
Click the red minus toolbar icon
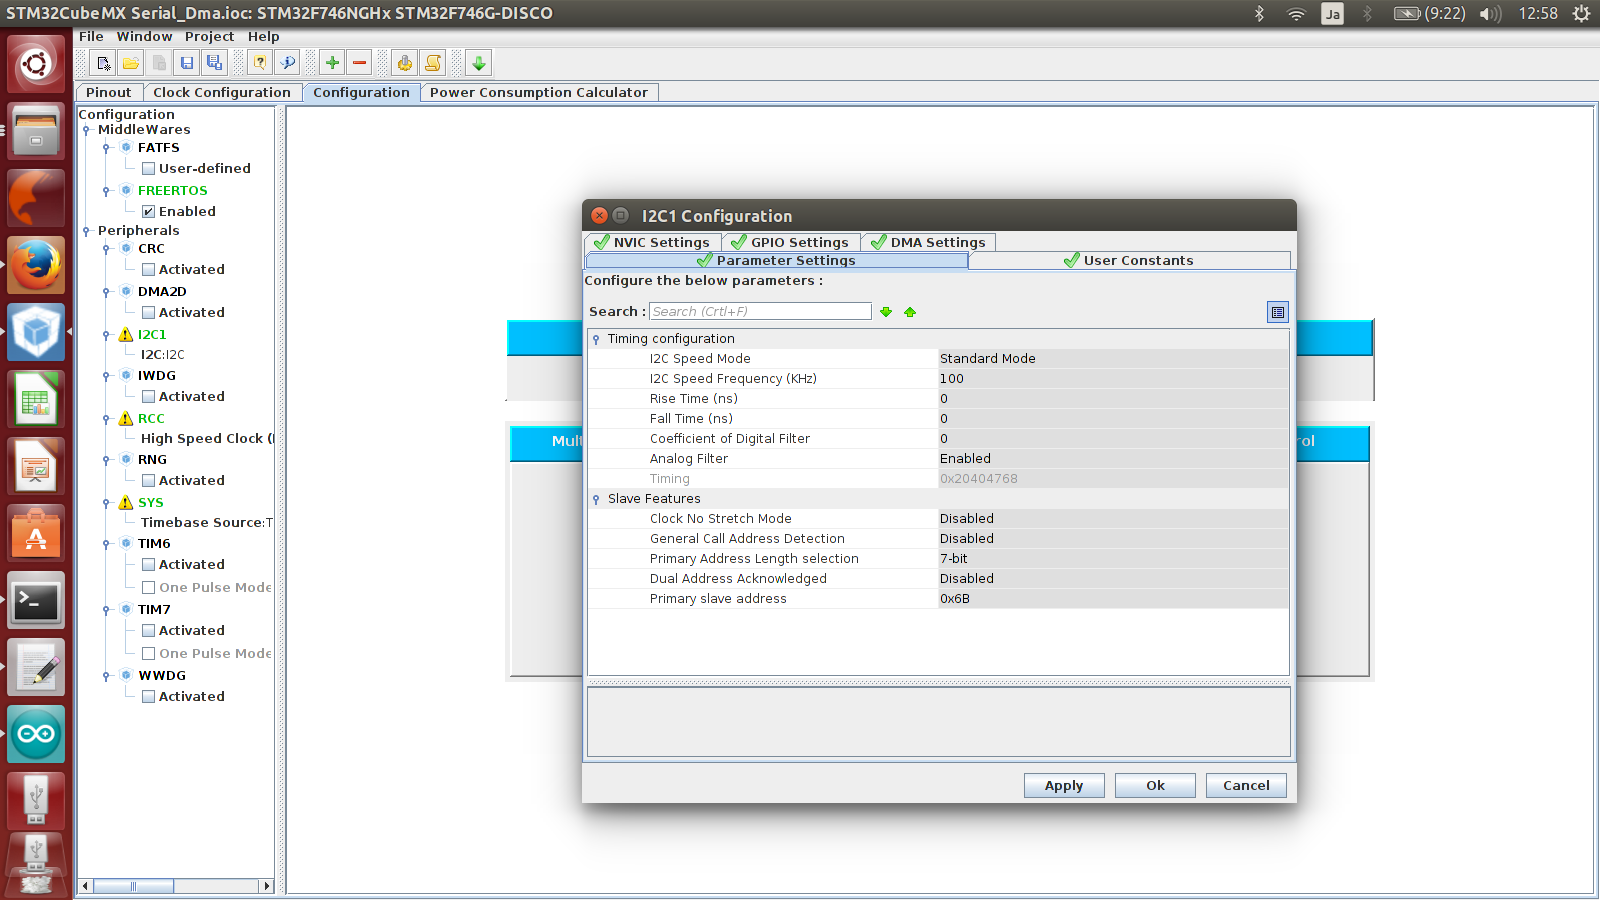[x=360, y=63]
